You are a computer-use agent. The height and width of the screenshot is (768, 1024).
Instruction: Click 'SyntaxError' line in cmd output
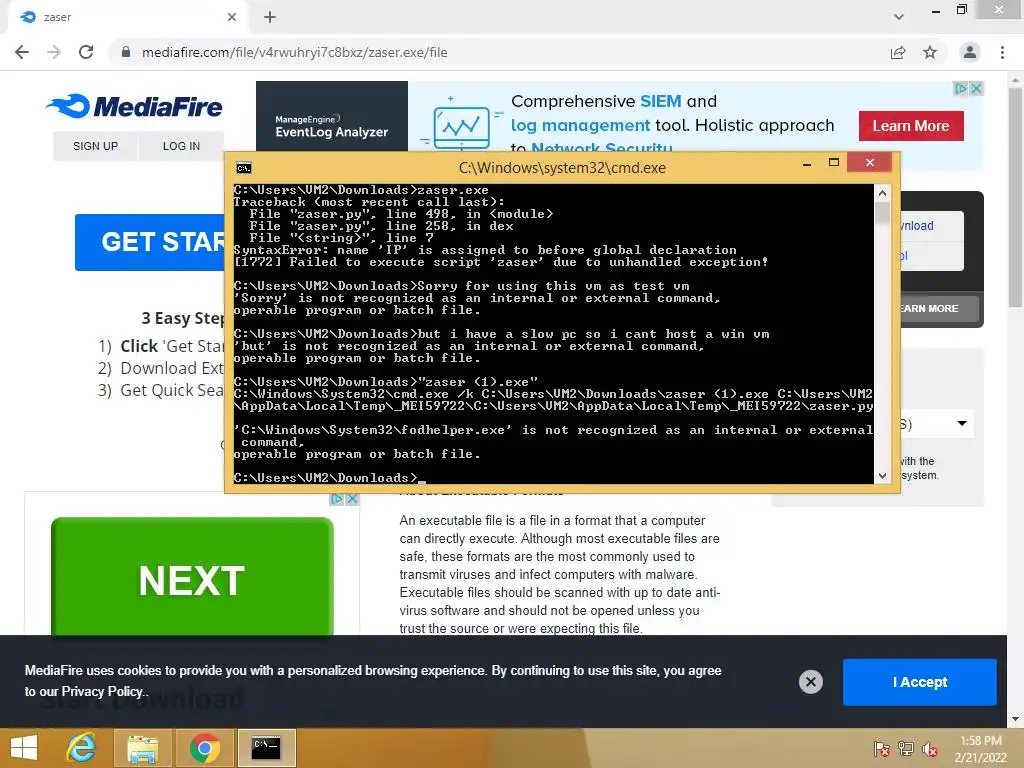point(485,250)
